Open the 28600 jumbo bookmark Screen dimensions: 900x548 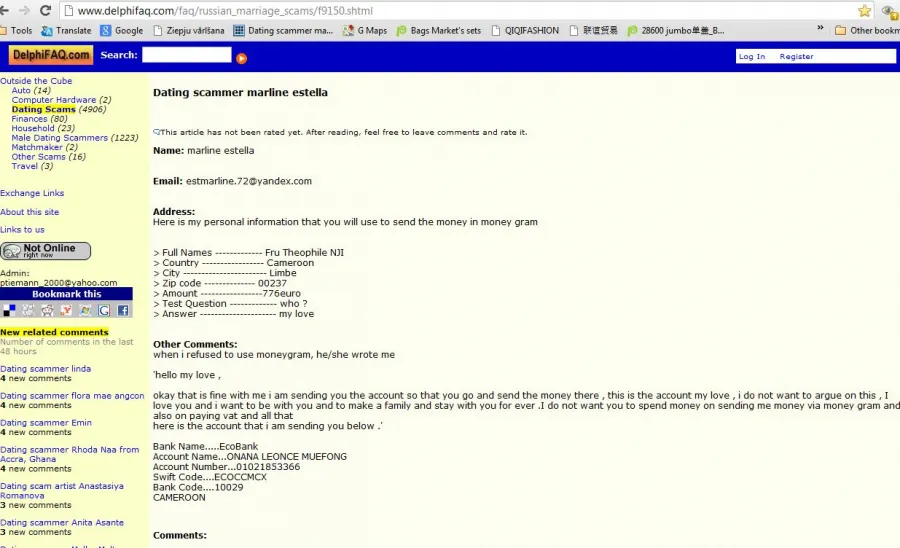click(x=676, y=30)
